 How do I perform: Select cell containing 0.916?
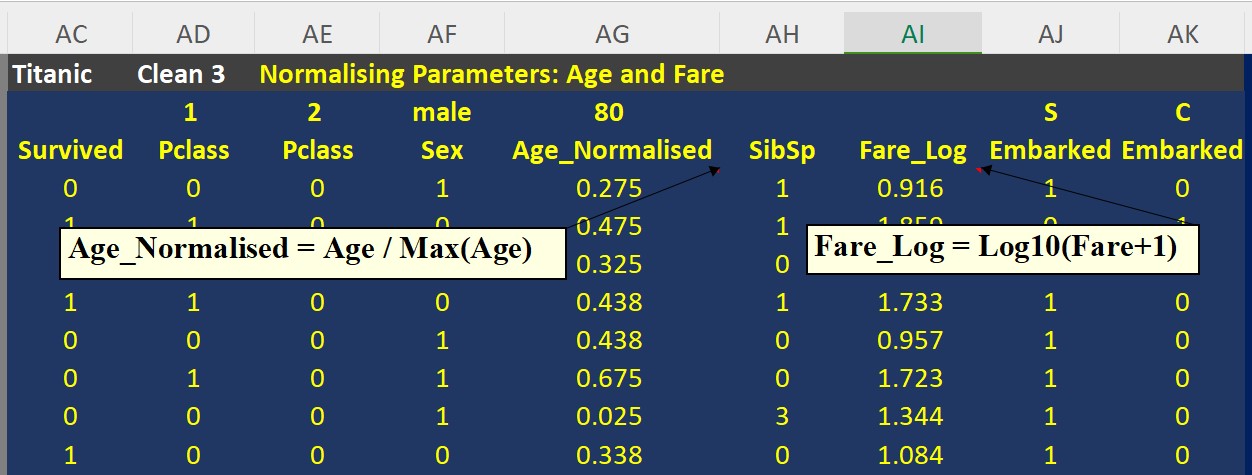point(913,188)
